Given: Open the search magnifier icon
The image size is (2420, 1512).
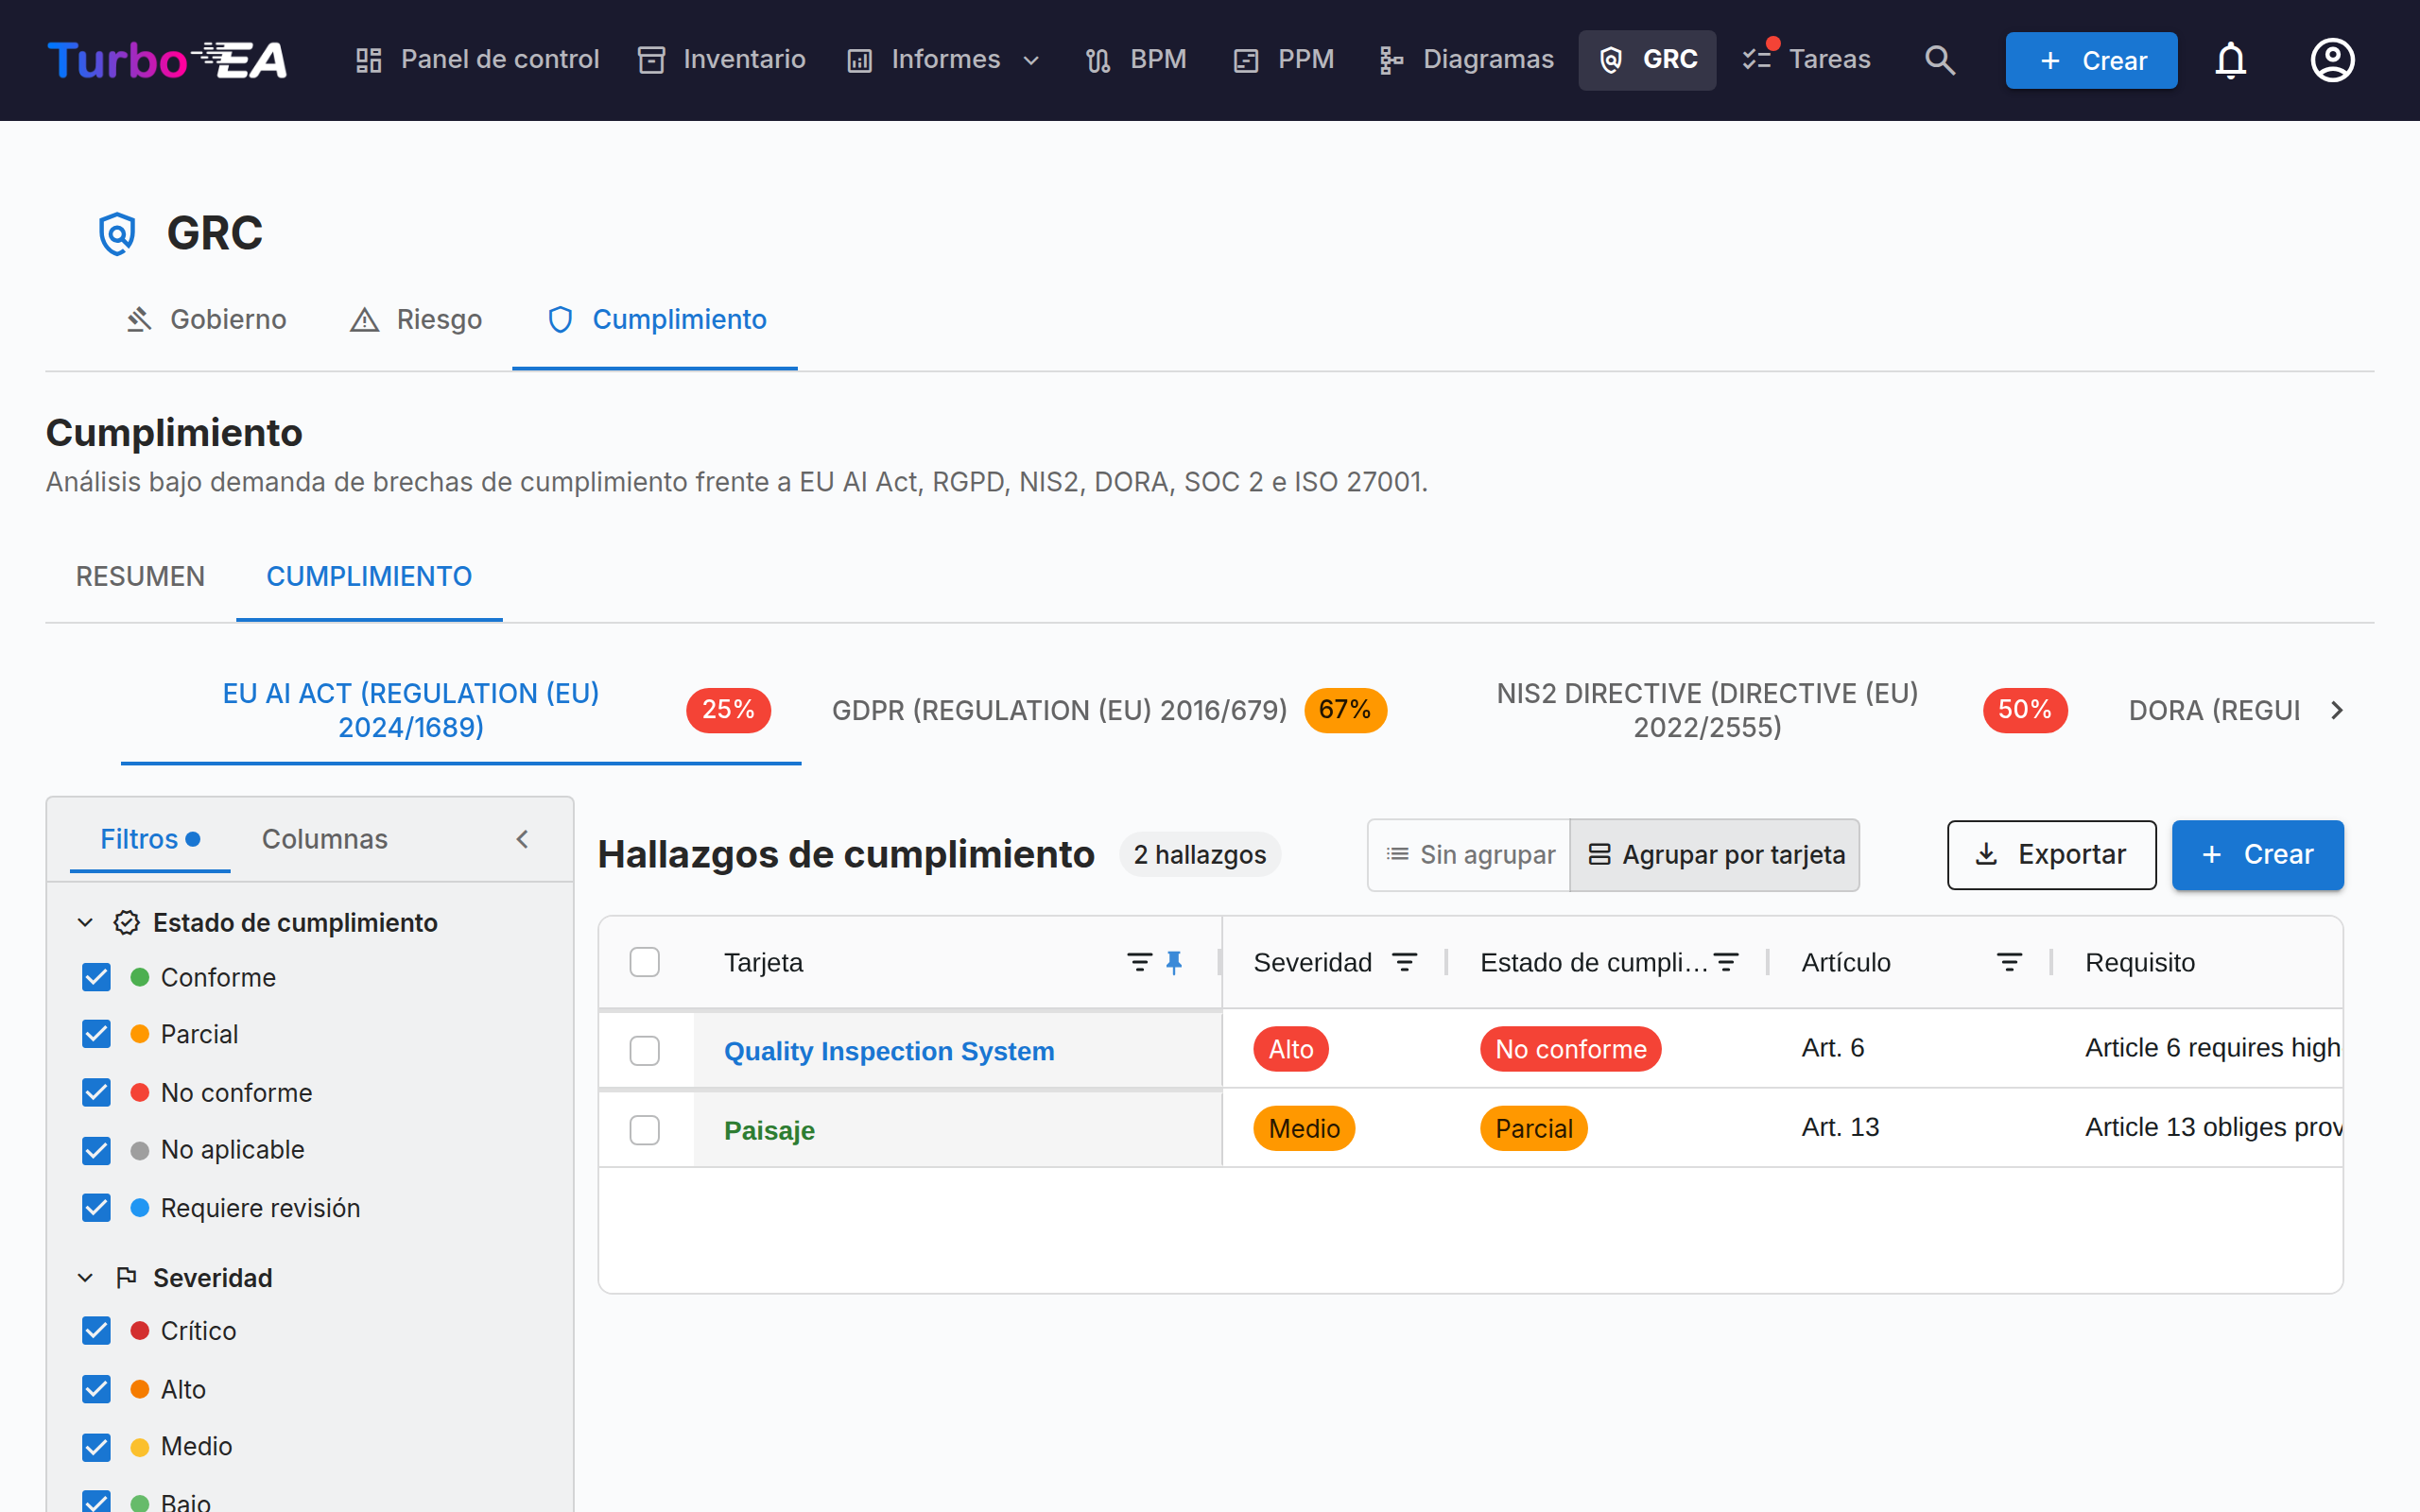Looking at the screenshot, I should (1939, 60).
